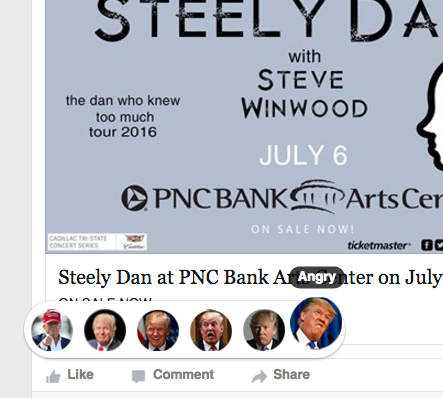Click the Cadillac Tri-State Concert Series badge

[x=97, y=242]
